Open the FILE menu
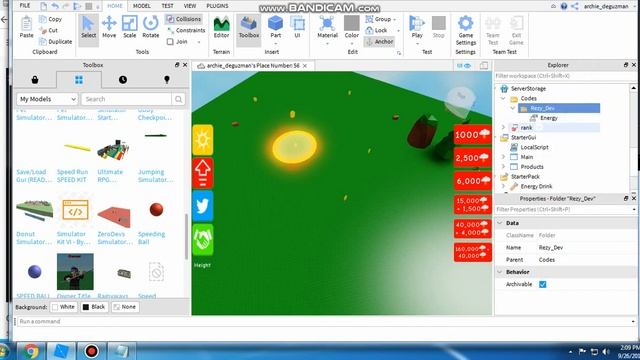This screenshot has height=360, width=640. point(25,6)
